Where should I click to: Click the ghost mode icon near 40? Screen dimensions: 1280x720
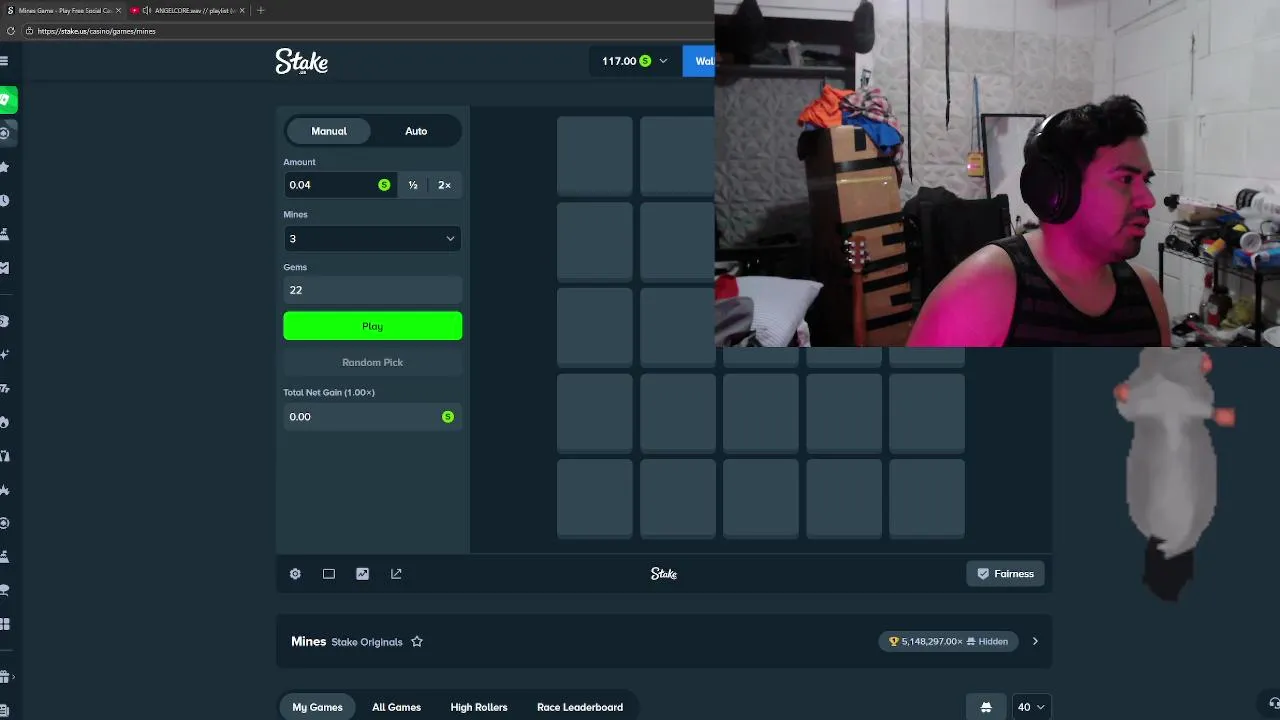[x=986, y=707]
